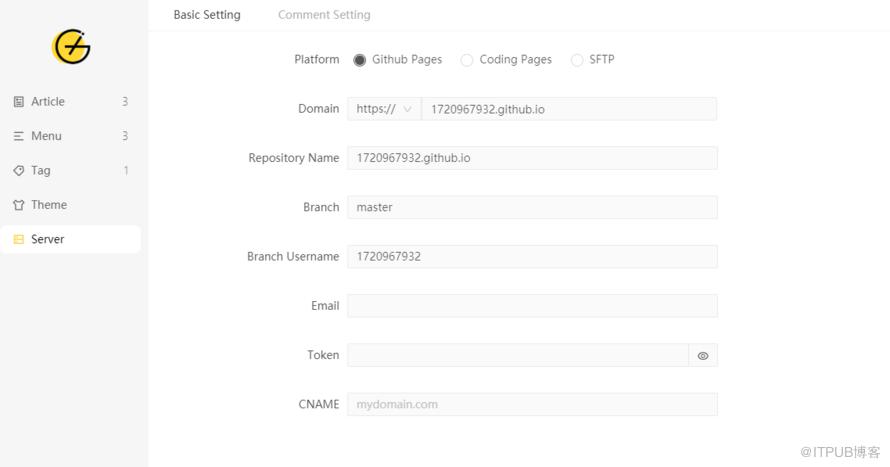Open the Menu section
The image size is (890, 467).
pyautogui.click(x=70, y=136)
